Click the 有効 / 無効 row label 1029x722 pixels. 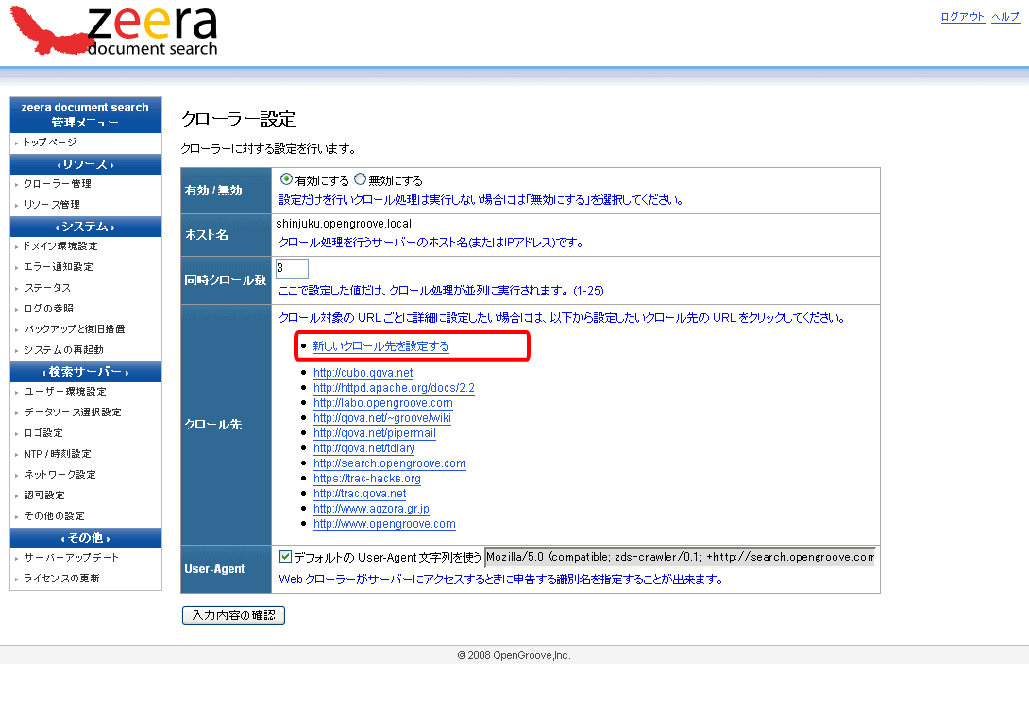(213, 190)
